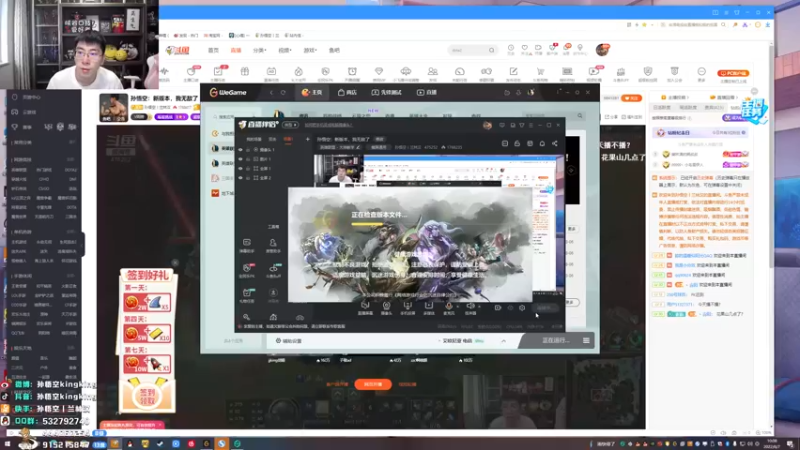
Task: Open the share icon in streaming tool header
Action: tap(555, 144)
